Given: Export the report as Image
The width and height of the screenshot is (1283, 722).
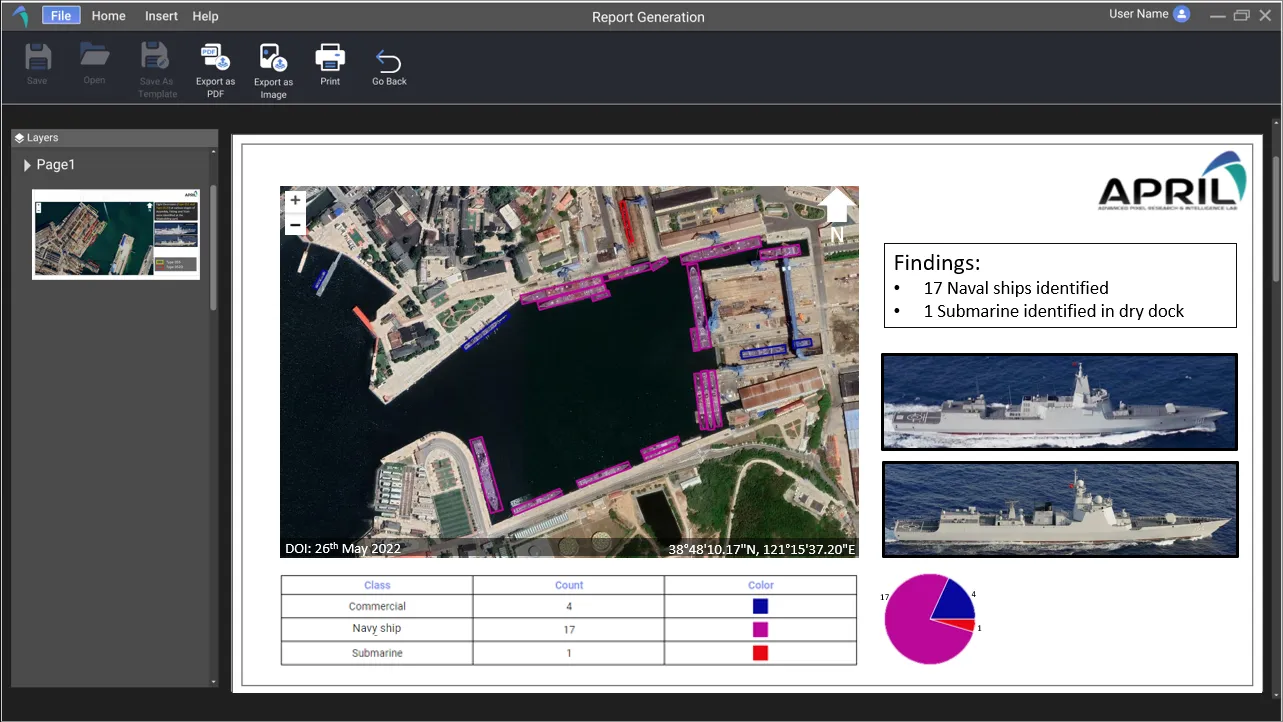Looking at the screenshot, I should tap(273, 59).
